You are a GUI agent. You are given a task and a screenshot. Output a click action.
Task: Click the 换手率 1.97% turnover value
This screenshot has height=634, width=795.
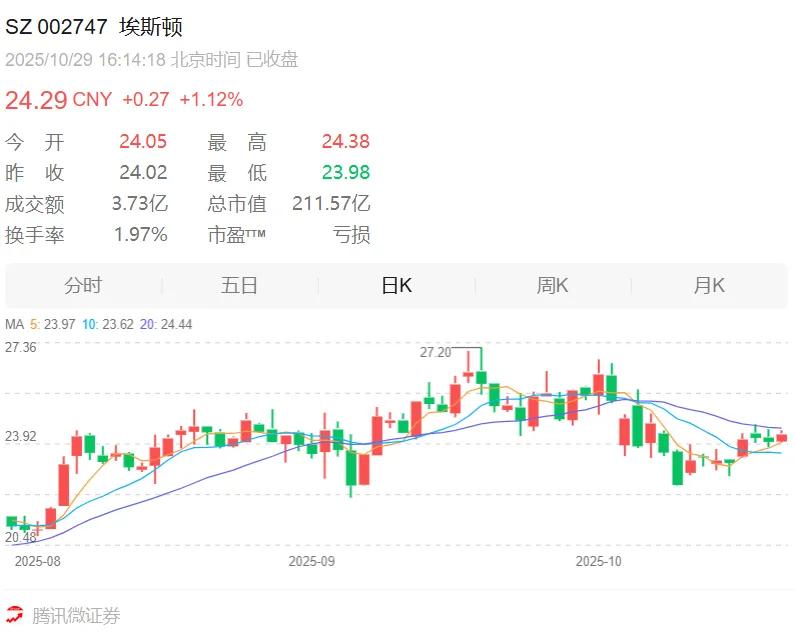click(x=140, y=234)
